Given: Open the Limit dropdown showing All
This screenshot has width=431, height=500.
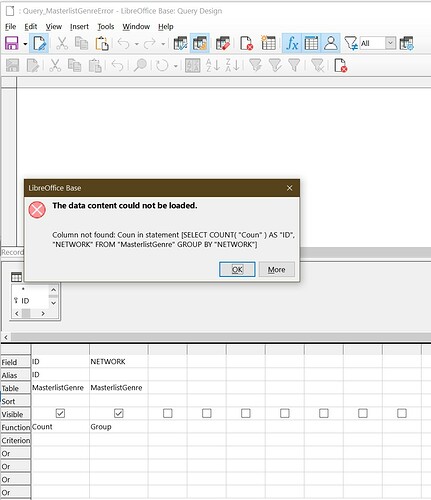Looking at the screenshot, I should coord(390,43).
